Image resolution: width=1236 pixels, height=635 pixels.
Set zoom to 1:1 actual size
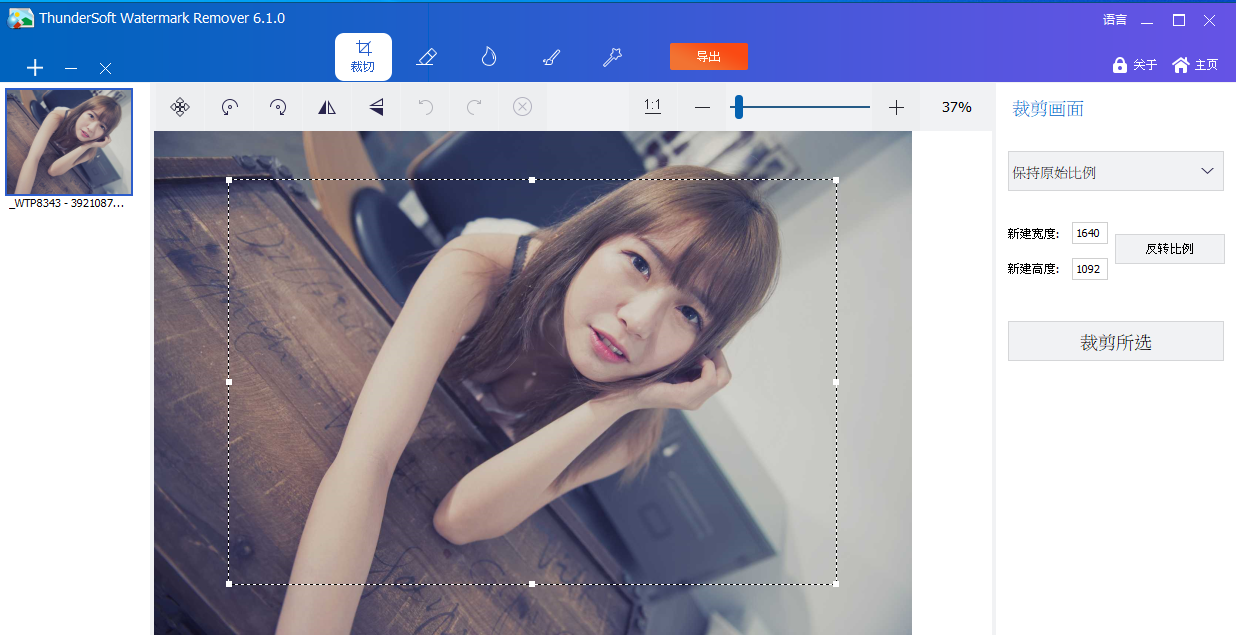(653, 106)
